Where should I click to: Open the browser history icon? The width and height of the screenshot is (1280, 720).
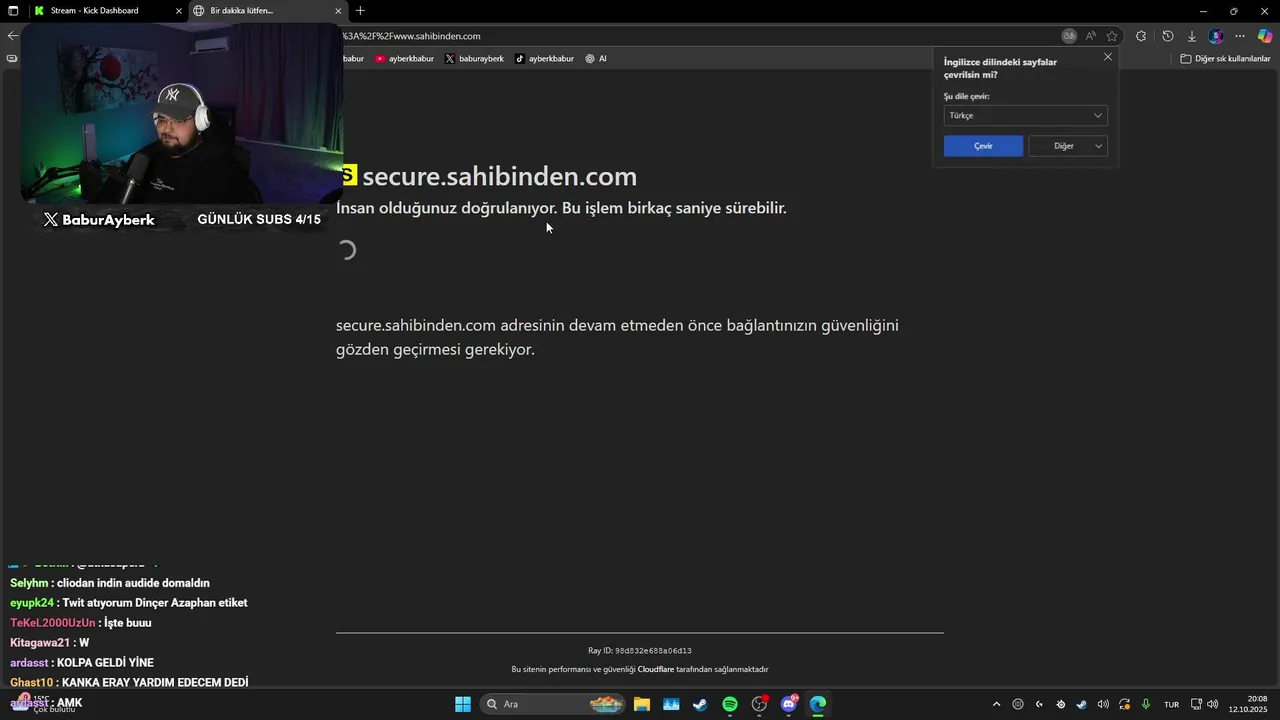[1167, 36]
